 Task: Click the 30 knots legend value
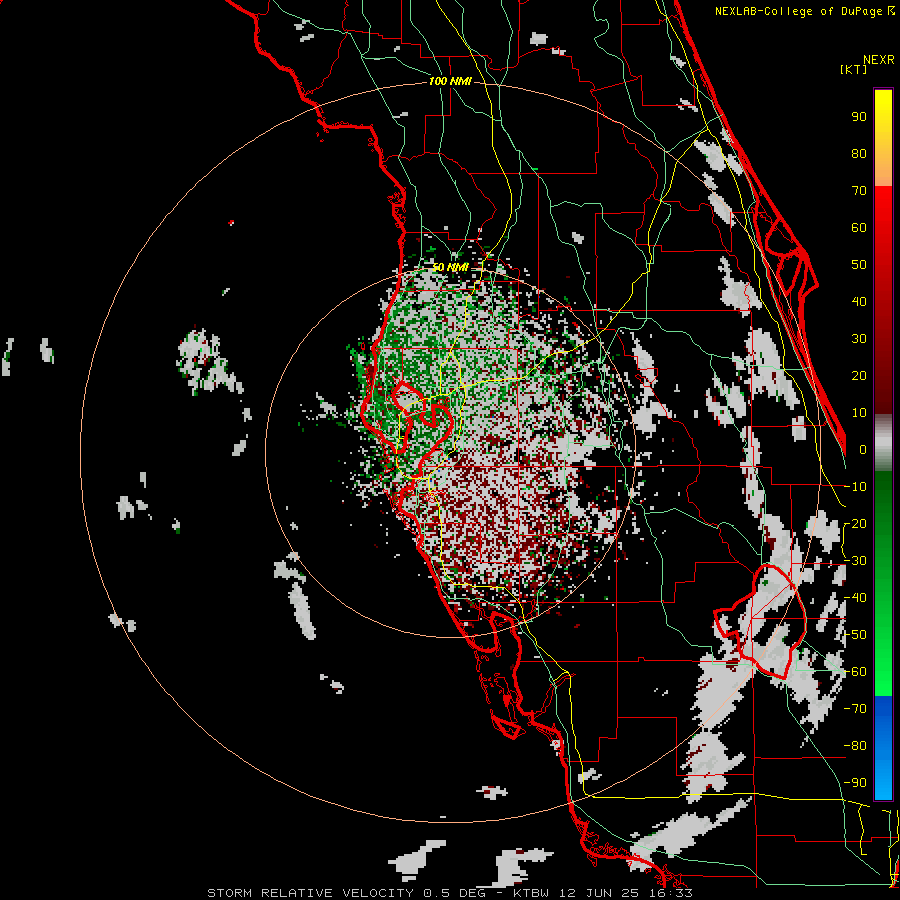pos(859,339)
